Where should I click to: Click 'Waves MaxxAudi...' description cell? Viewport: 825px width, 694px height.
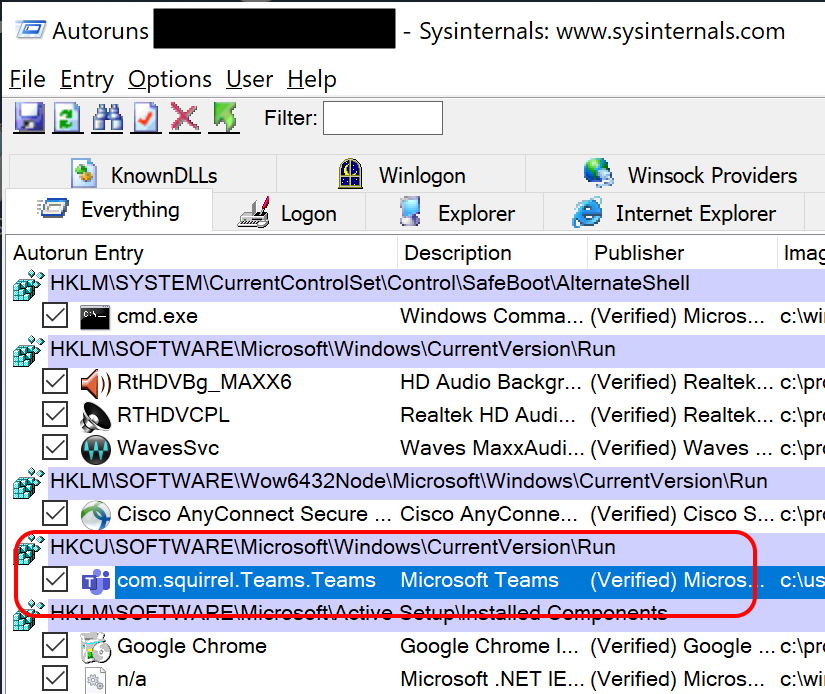click(x=492, y=448)
